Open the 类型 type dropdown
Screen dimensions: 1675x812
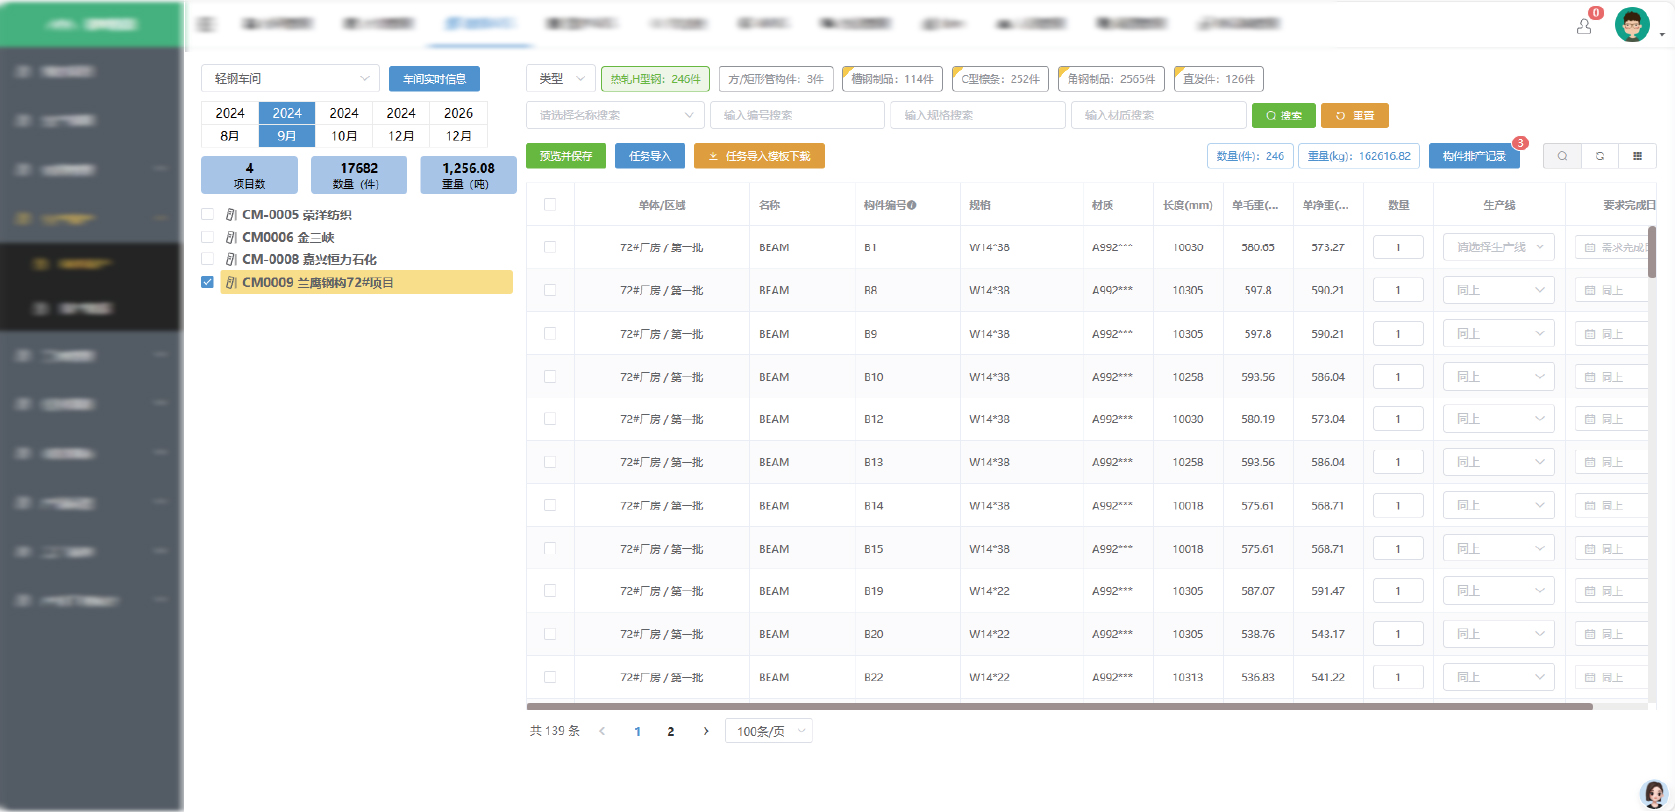coord(561,78)
